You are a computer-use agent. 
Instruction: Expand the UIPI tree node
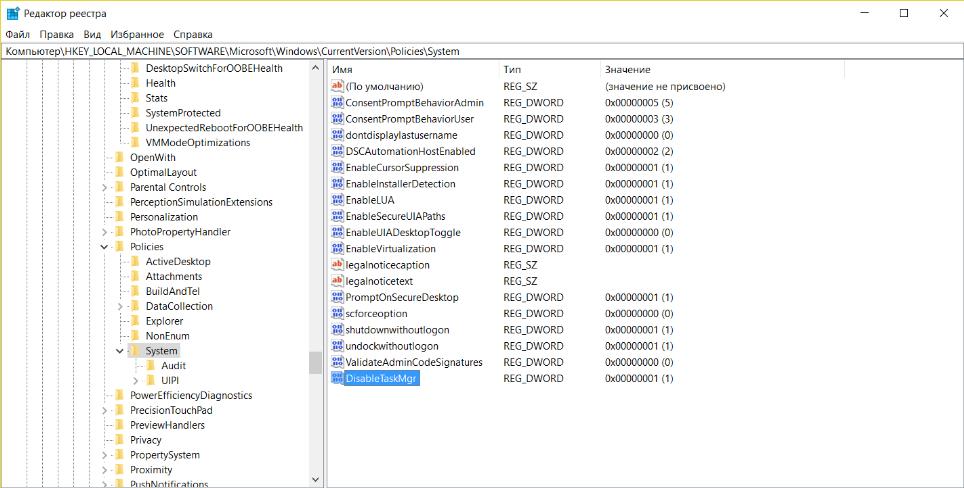pos(135,380)
